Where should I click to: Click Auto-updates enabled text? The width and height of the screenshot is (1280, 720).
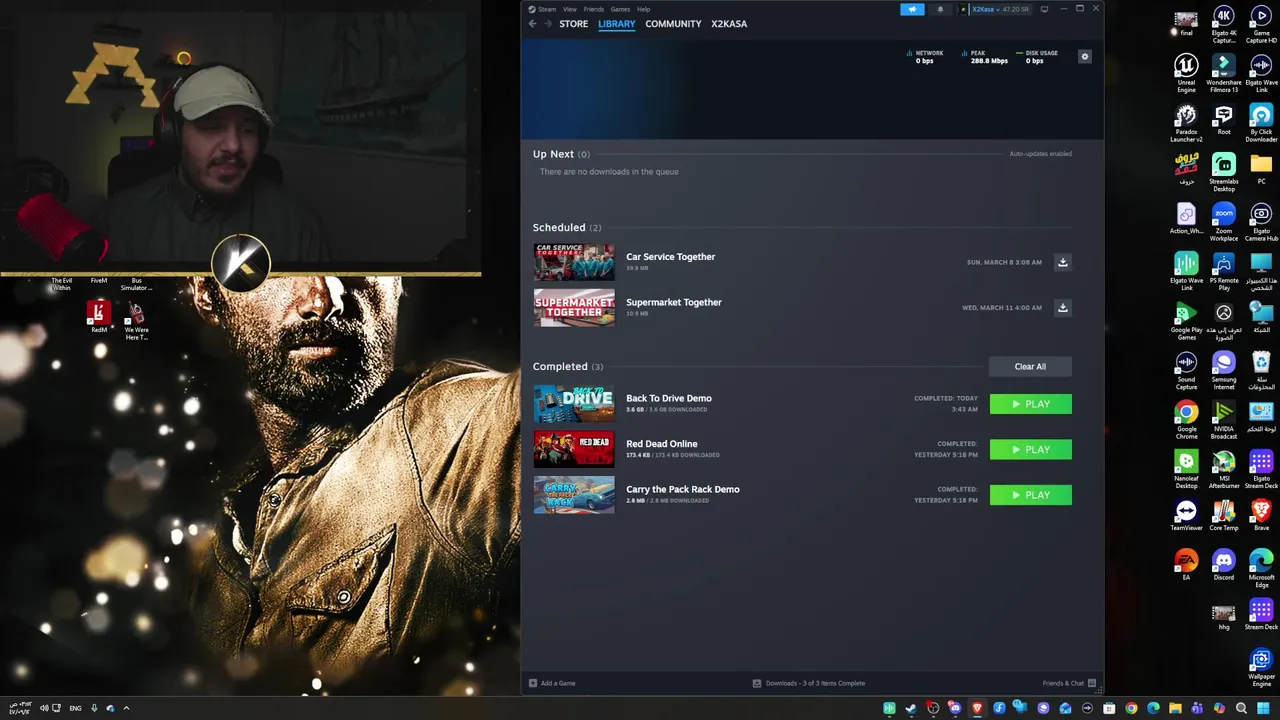pyautogui.click(x=1040, y=154)
